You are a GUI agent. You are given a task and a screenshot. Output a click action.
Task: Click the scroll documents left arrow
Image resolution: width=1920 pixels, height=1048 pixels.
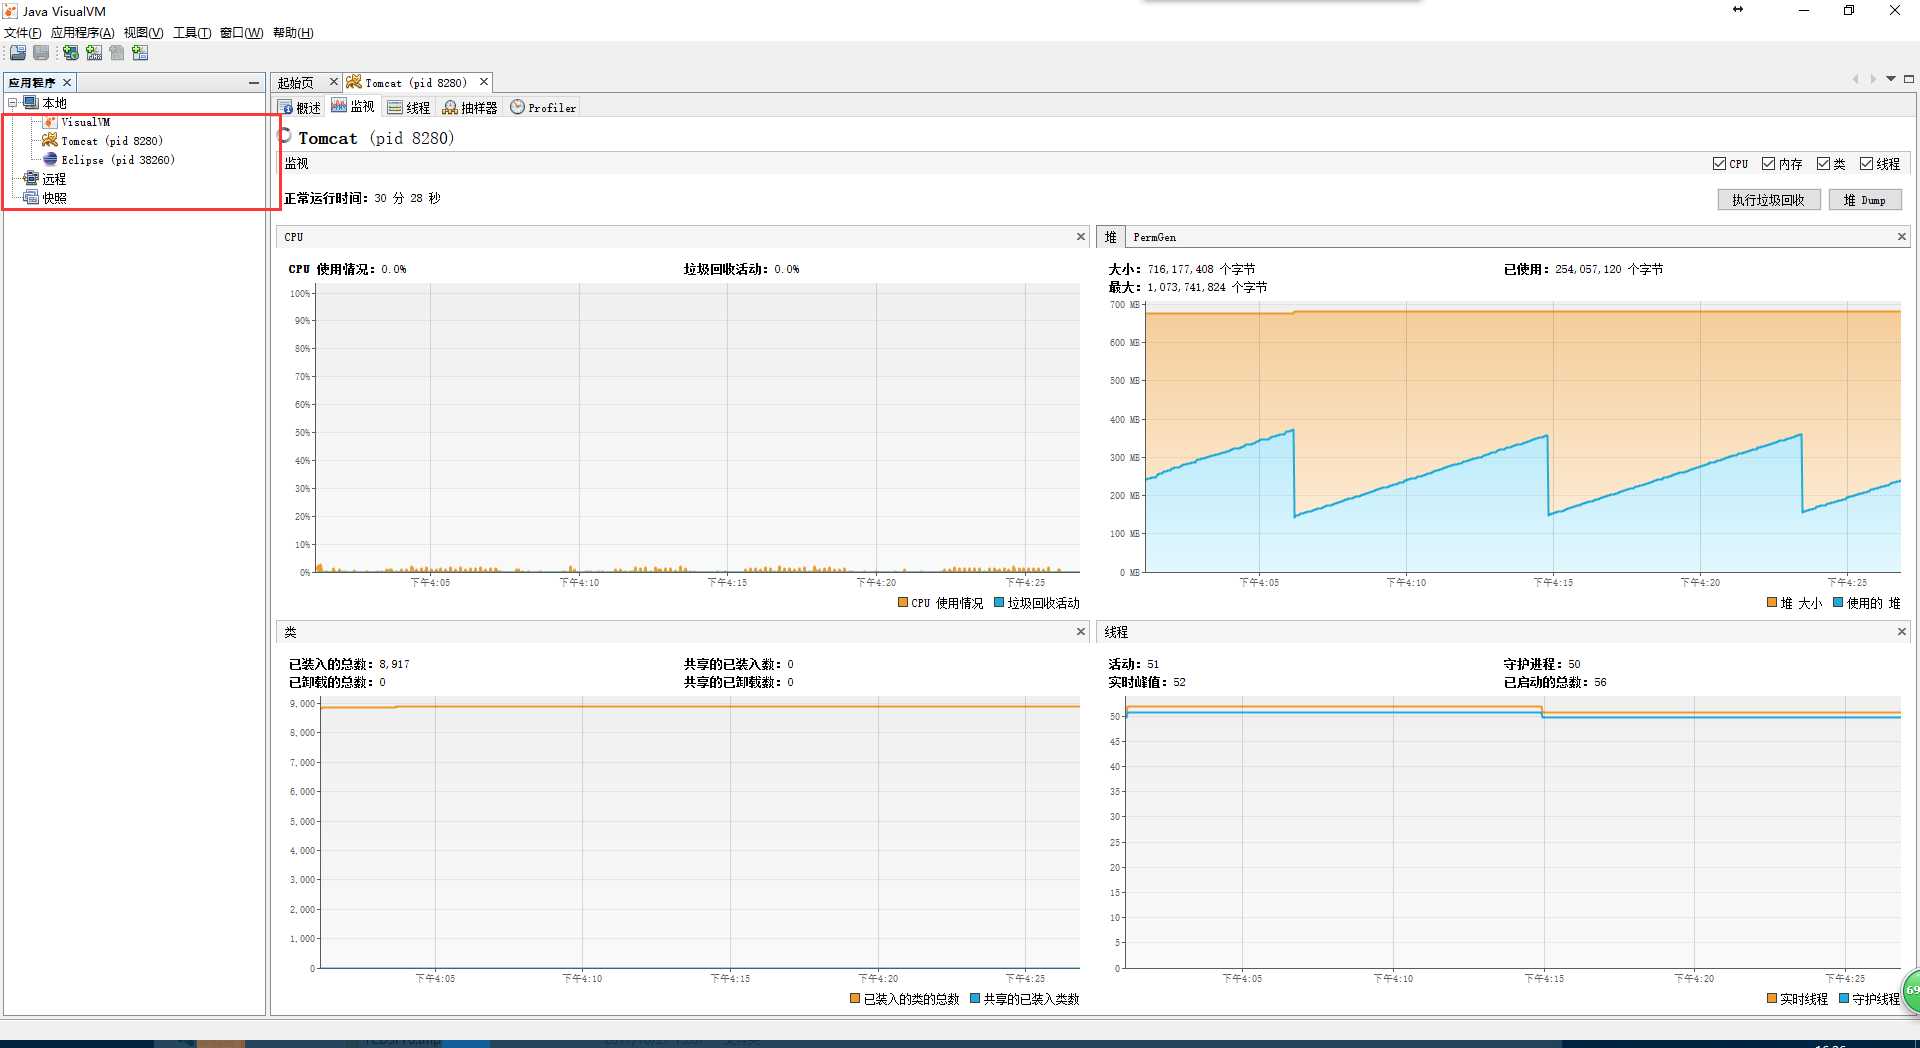(x=1855, y=79)
